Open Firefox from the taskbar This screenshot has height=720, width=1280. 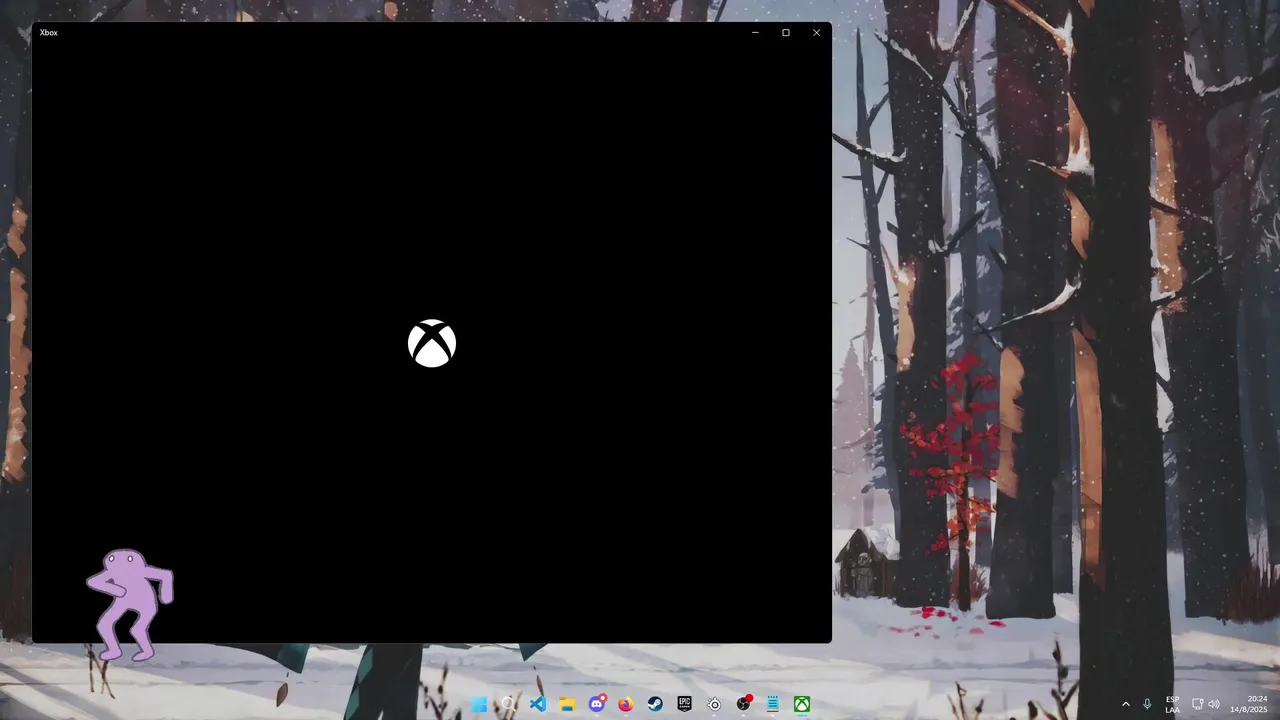626,704
